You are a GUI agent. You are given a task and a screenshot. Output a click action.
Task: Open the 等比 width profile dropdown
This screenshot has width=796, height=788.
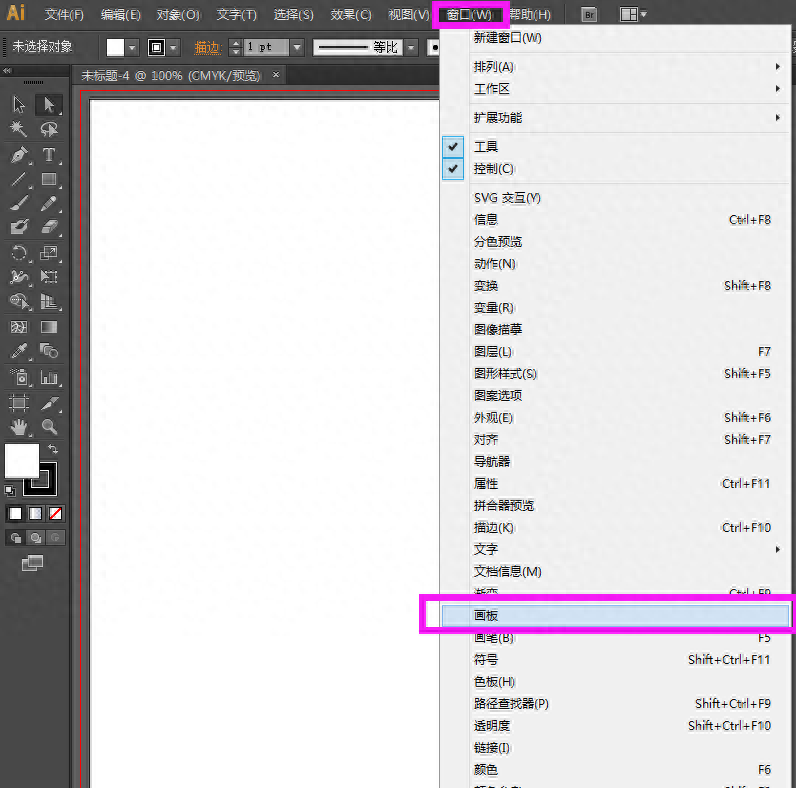tap(411, 48)
